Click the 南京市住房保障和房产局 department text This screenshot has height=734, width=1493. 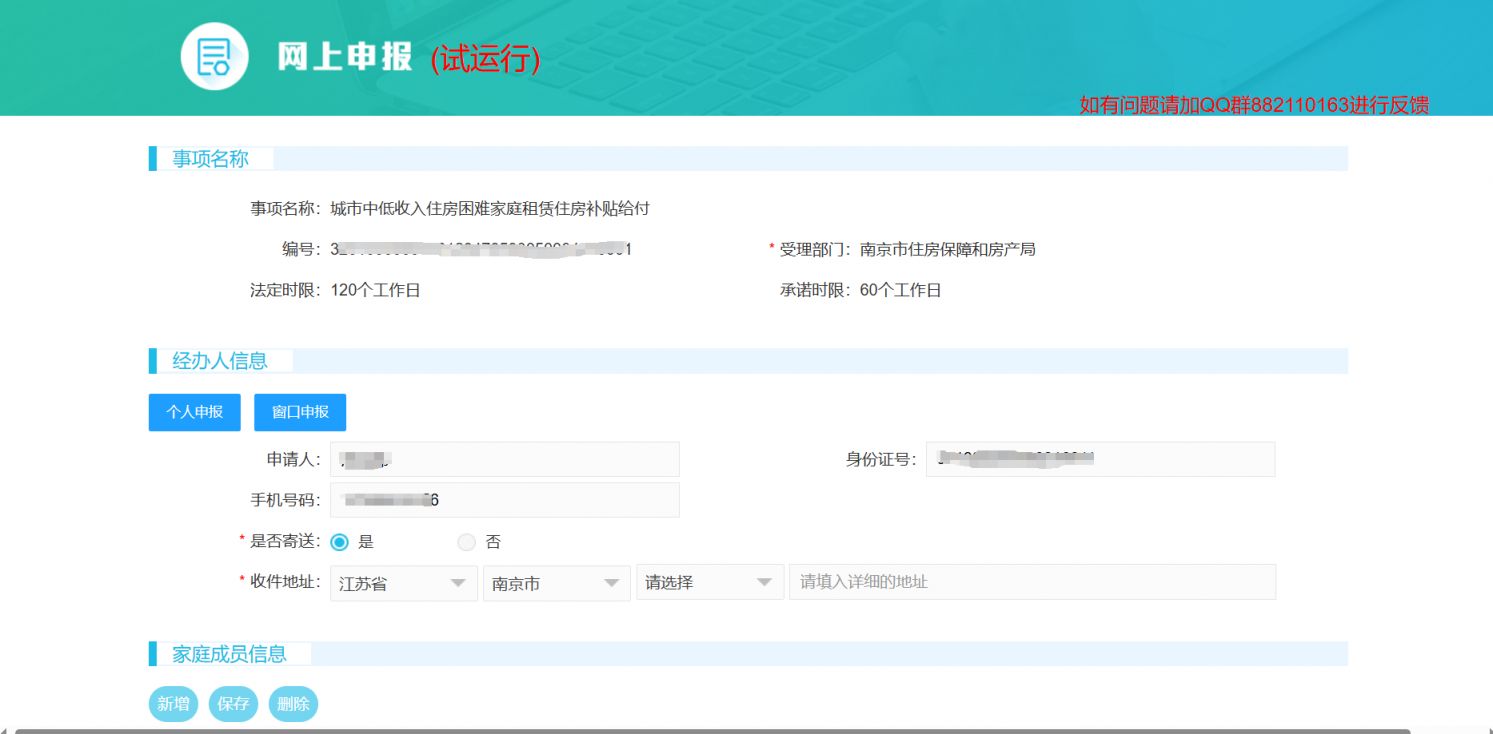coord(948,250)
